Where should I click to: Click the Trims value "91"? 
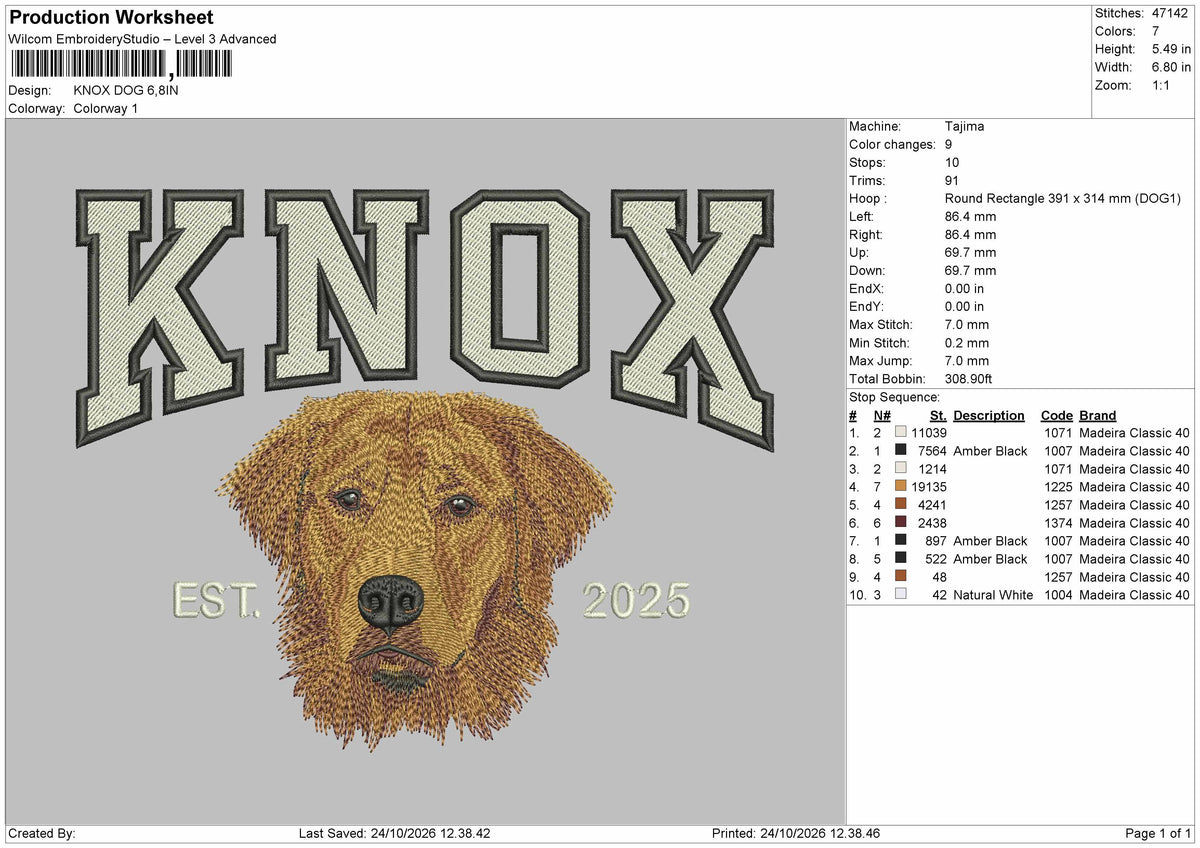(x=952, y=181)
